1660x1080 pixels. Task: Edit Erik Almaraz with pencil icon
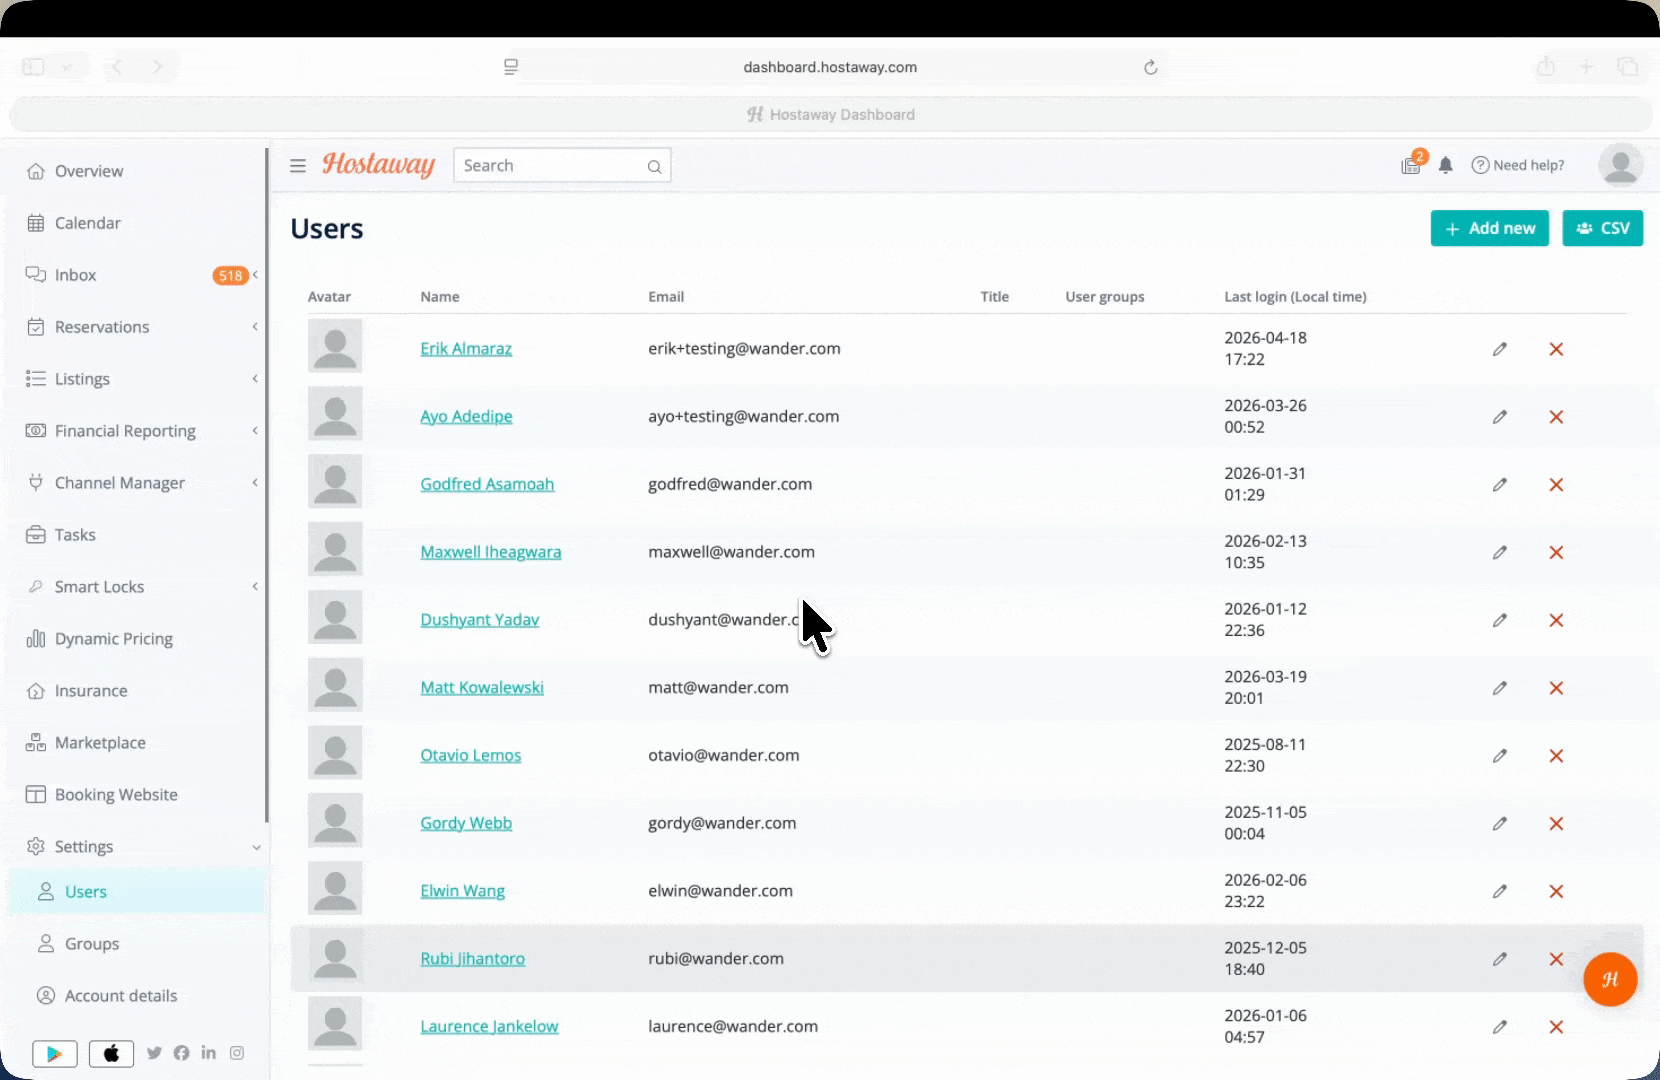coord(1500,349)
